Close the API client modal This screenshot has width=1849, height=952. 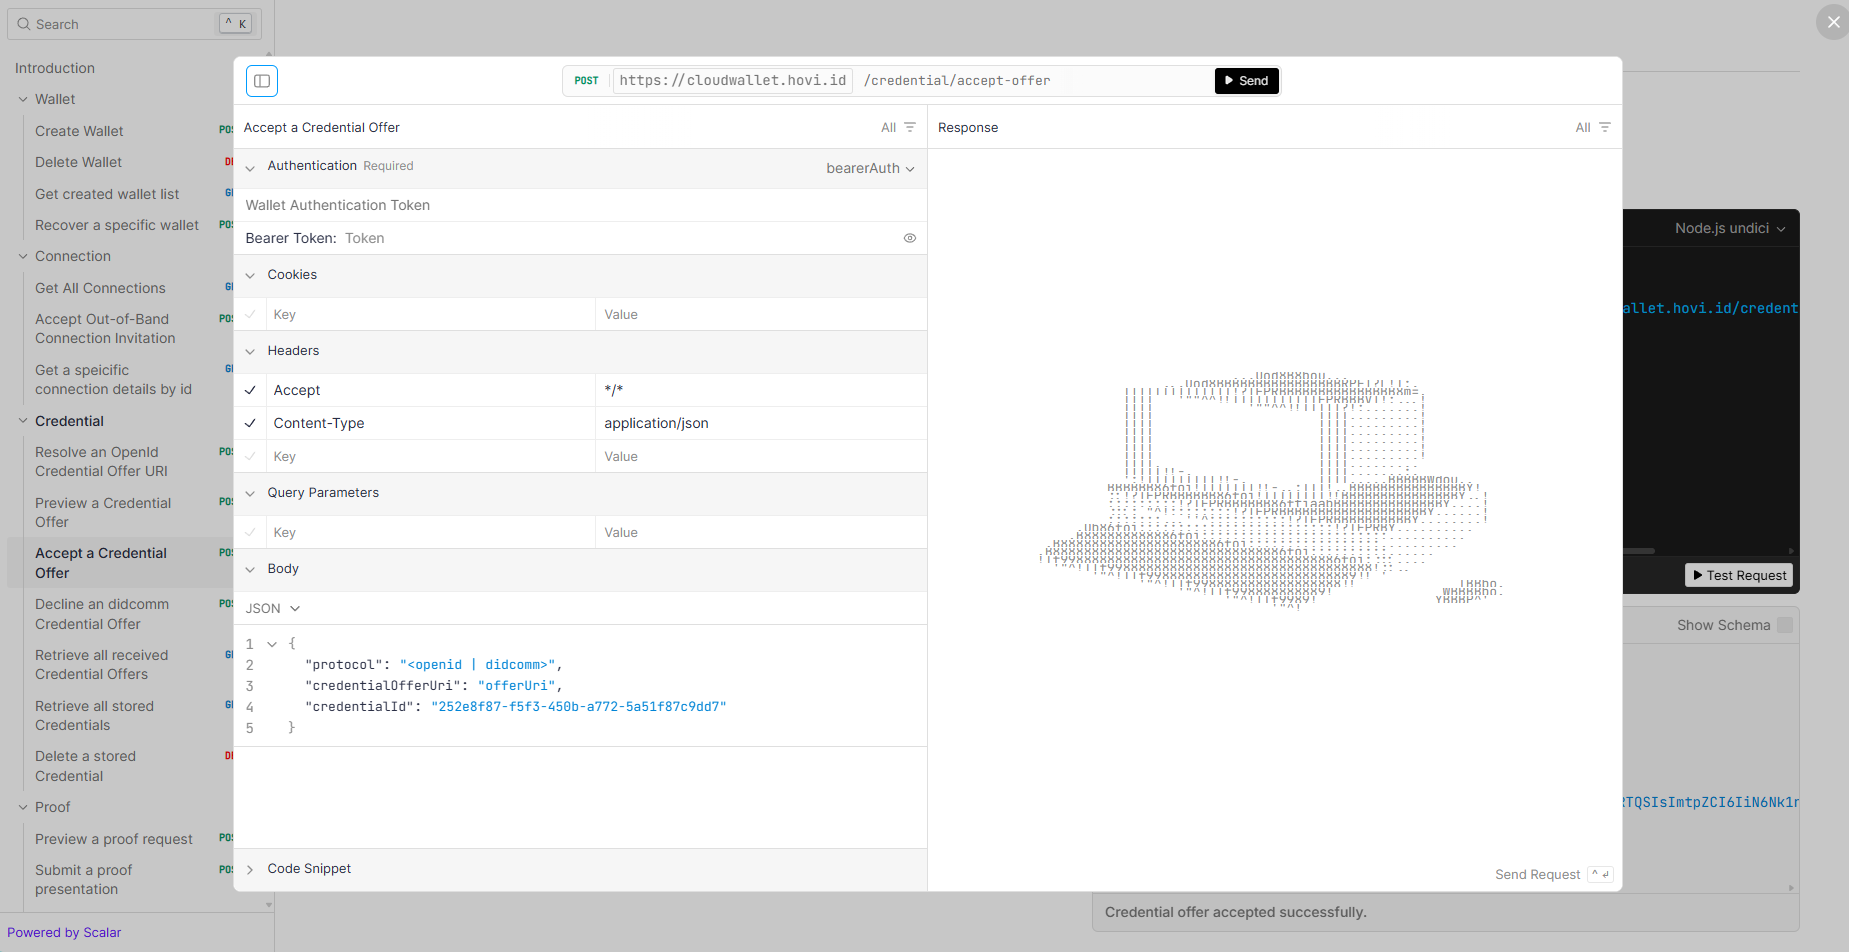1832,22
